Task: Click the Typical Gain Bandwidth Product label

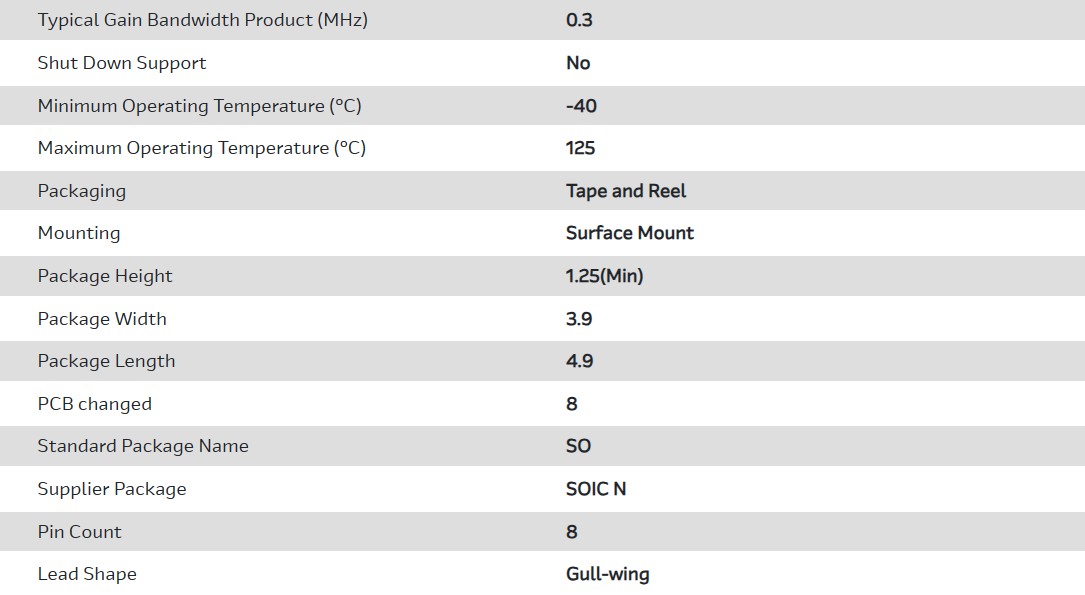Action: [202, 20]
